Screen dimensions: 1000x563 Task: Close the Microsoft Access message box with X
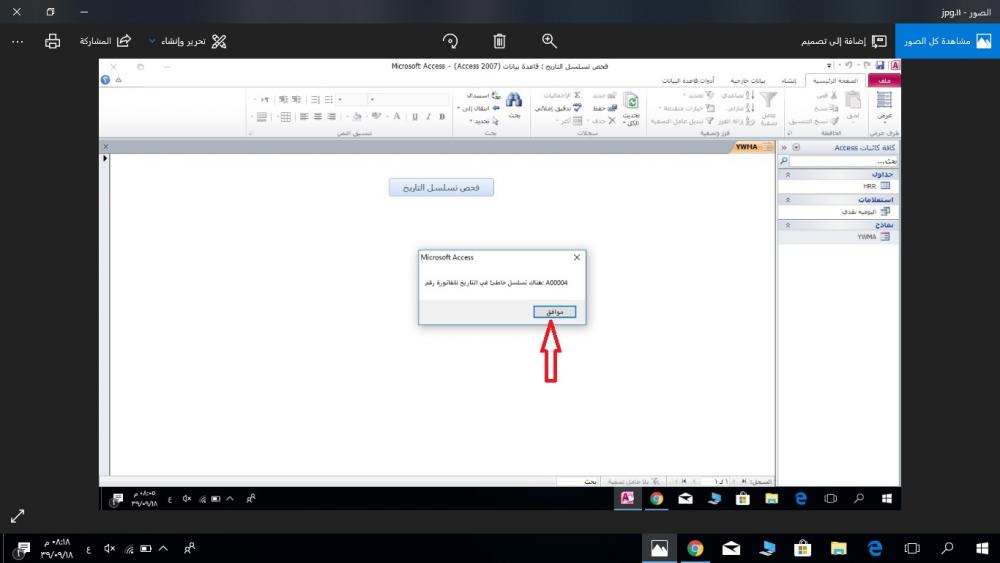[577, 258]
